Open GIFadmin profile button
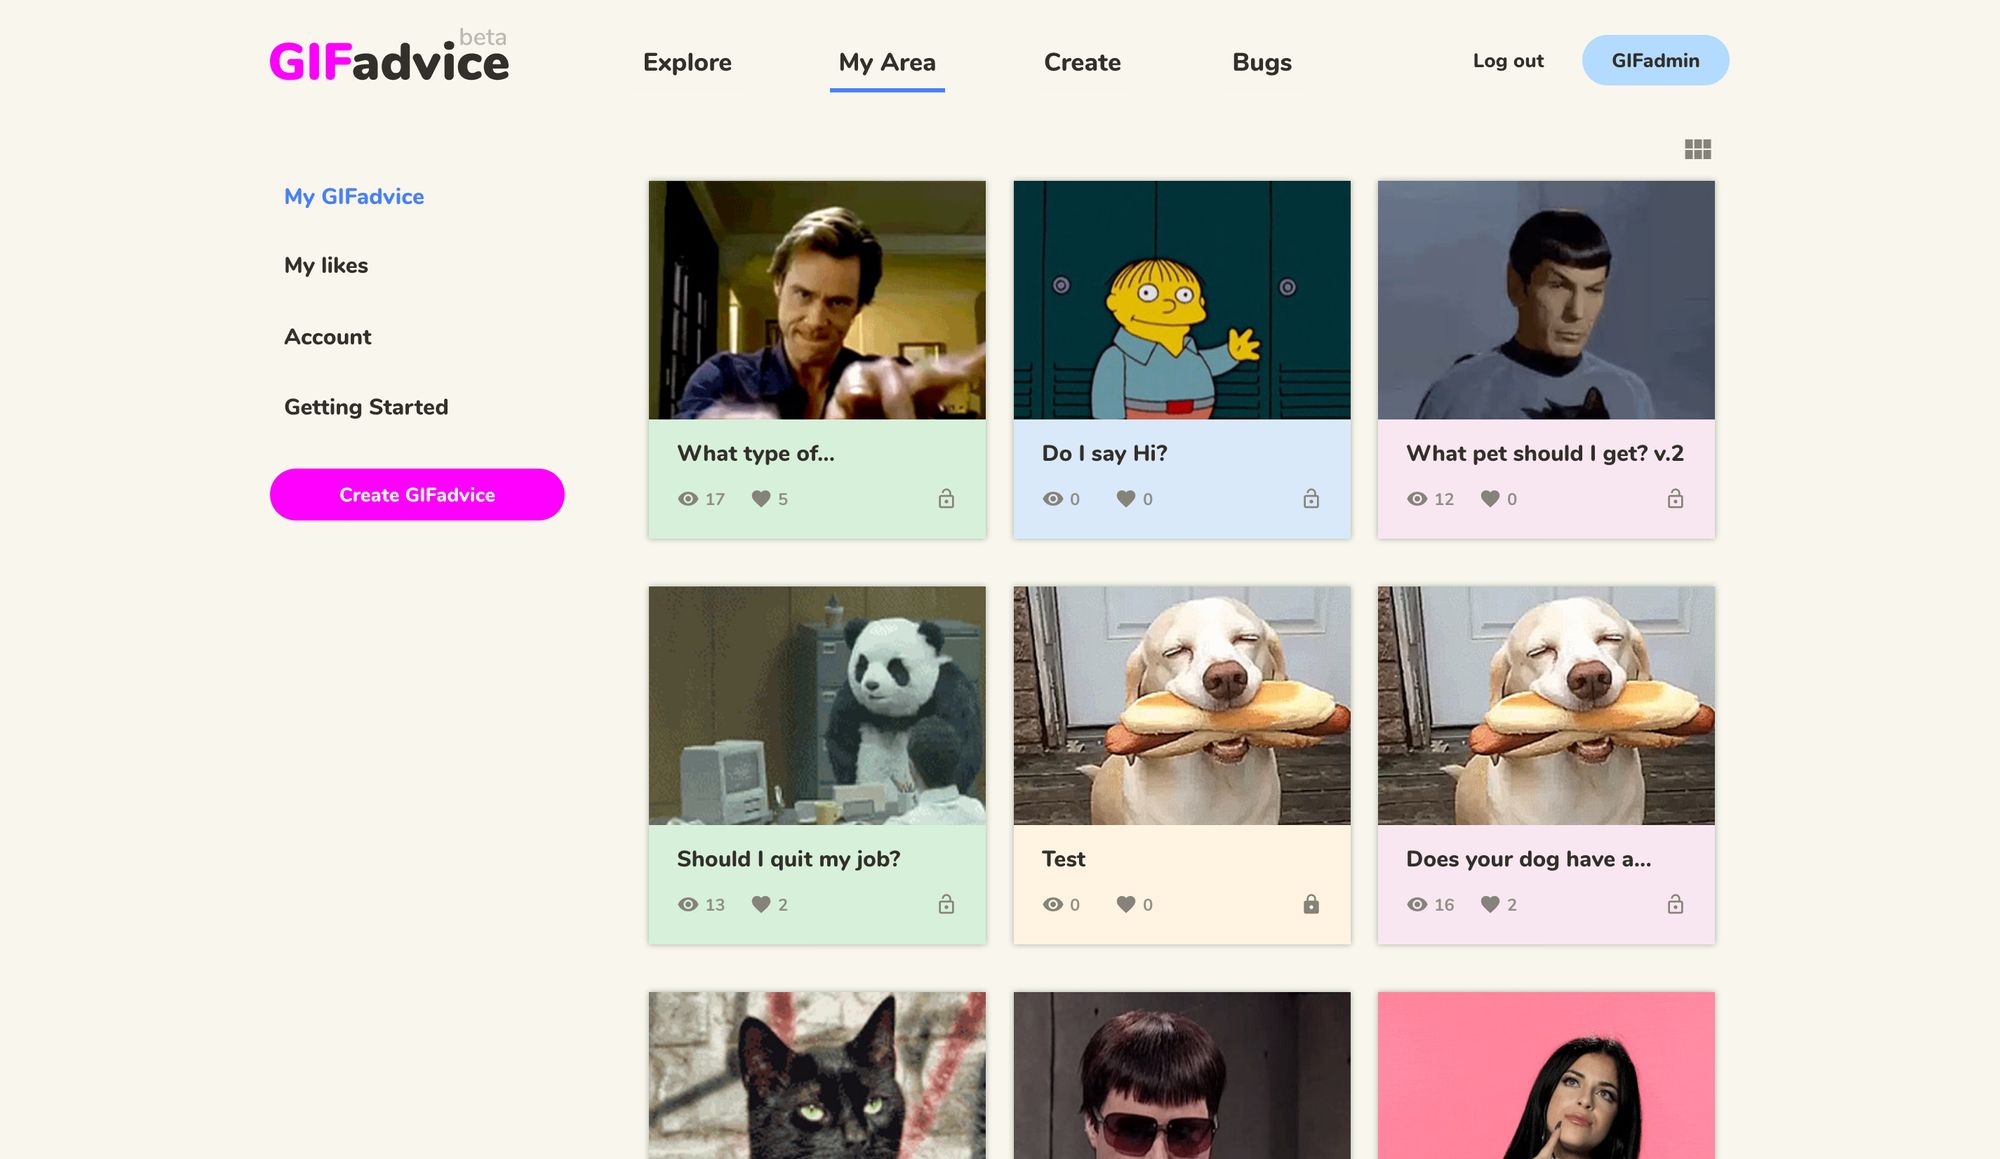Image resolution: width=2000 pixels, height=1159 pixels. [x=1655, y=60]
